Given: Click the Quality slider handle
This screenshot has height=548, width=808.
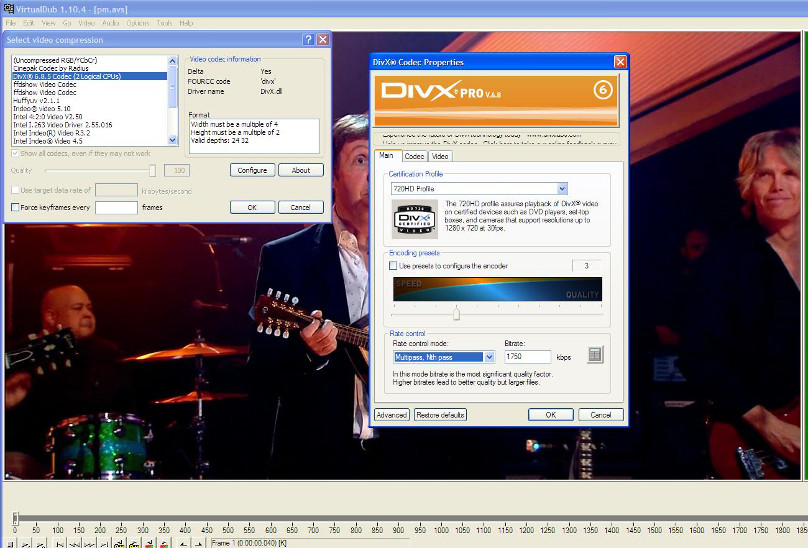Looking at the screenshot, I should [x=153, y=170].
